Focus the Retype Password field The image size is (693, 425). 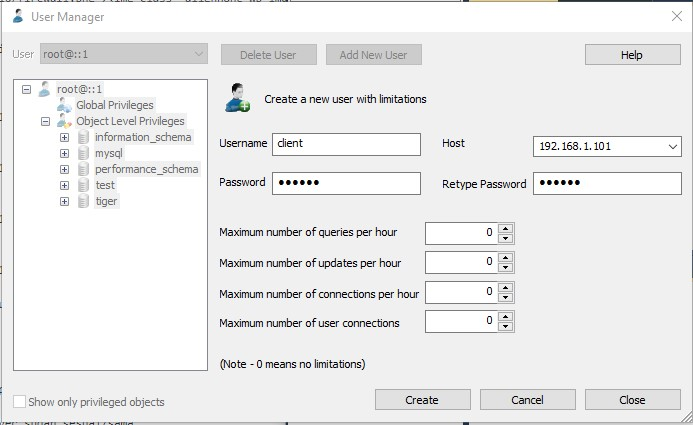tap(607, 184)
